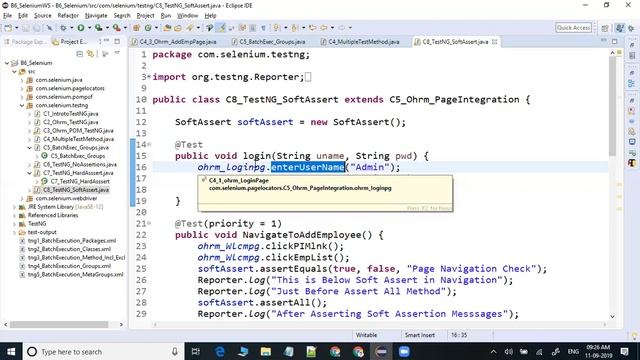Switch to the Project Explorer tab
Image resolution: width=640 pixels, height=360 pixels.
point(69,42)
